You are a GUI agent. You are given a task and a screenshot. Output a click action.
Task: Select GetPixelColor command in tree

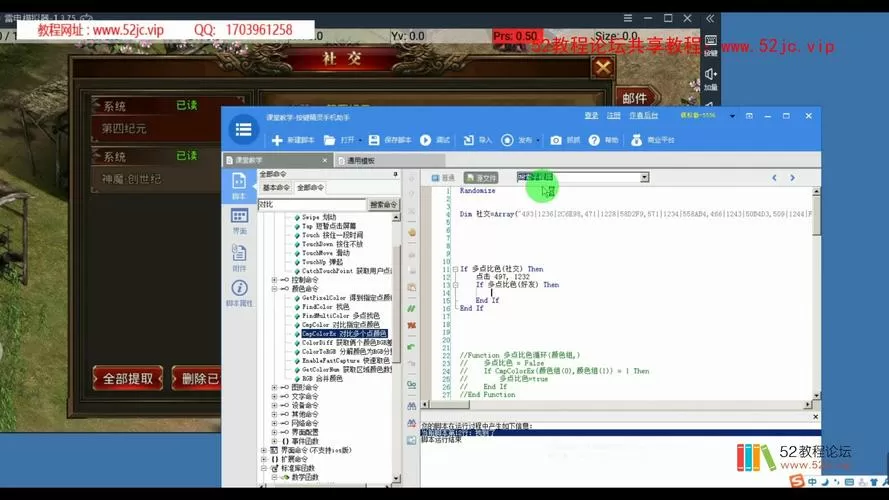click(x=346, y=298)
